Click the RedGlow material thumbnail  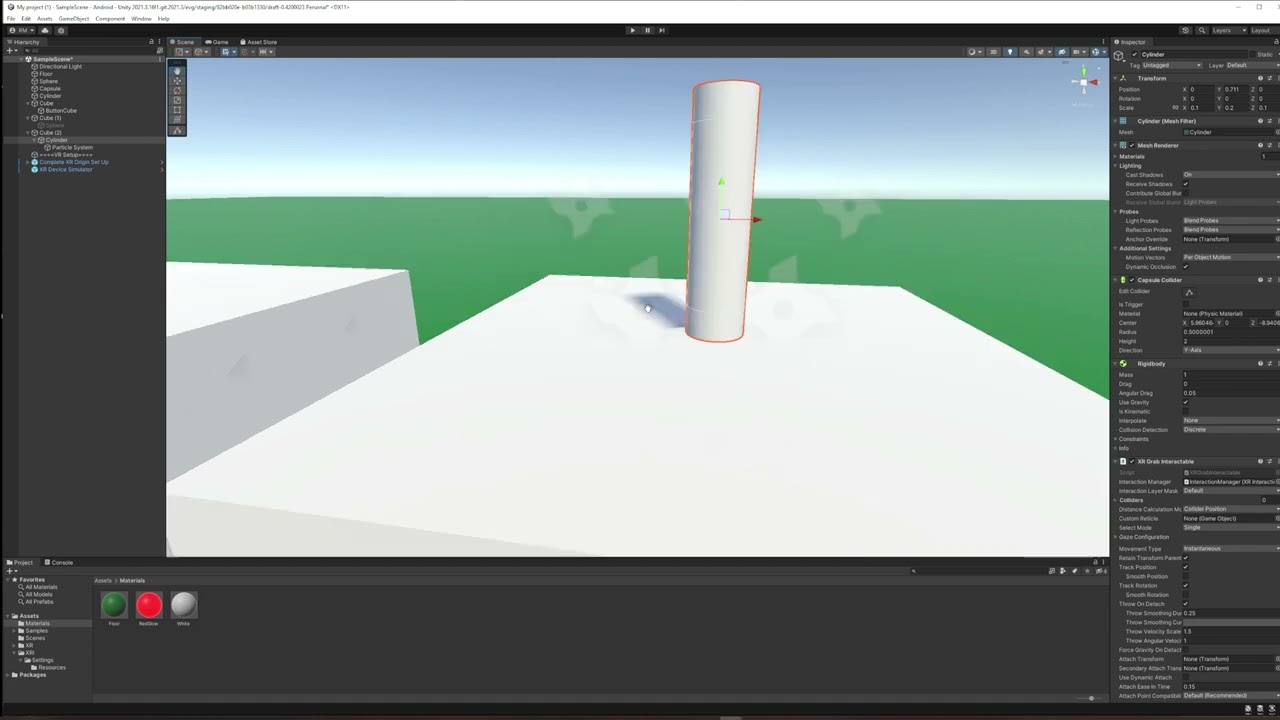tap(148, 604)
